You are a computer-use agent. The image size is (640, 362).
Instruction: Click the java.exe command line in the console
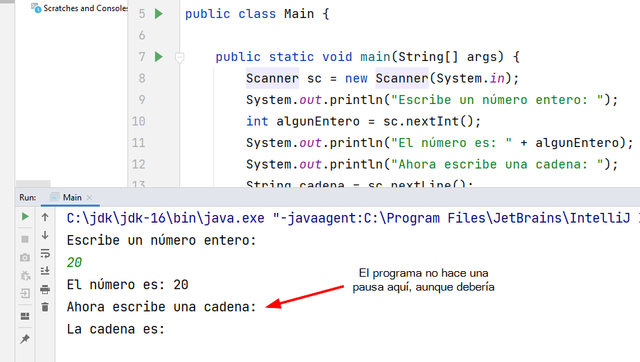[352, 218]
